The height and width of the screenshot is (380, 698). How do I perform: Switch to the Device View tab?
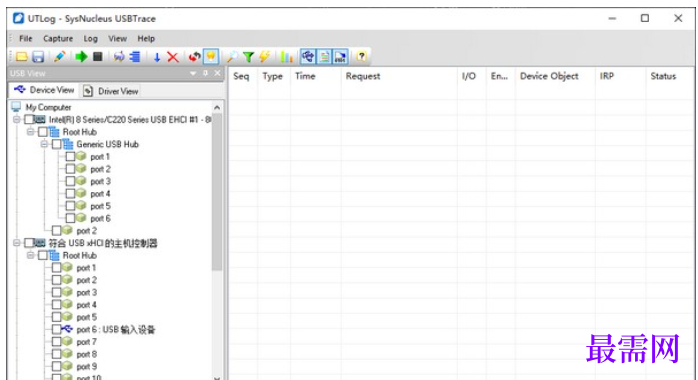[44, 90]
